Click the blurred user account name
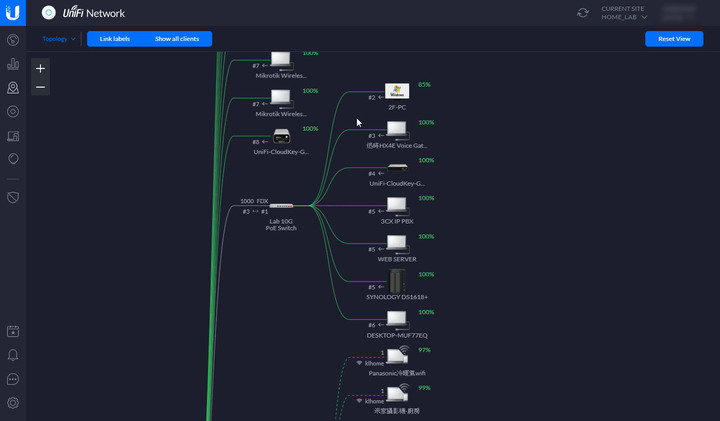This screenshot has width=720, height=421. pyautogui.click(x=679, y=13)
